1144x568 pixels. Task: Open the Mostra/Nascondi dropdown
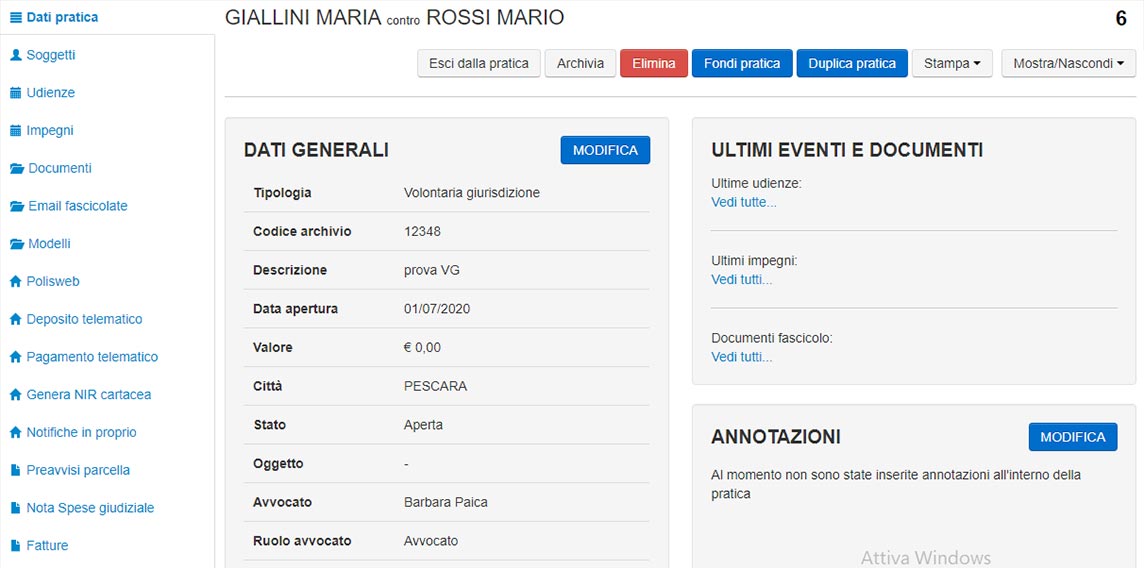click(1069, 63)
